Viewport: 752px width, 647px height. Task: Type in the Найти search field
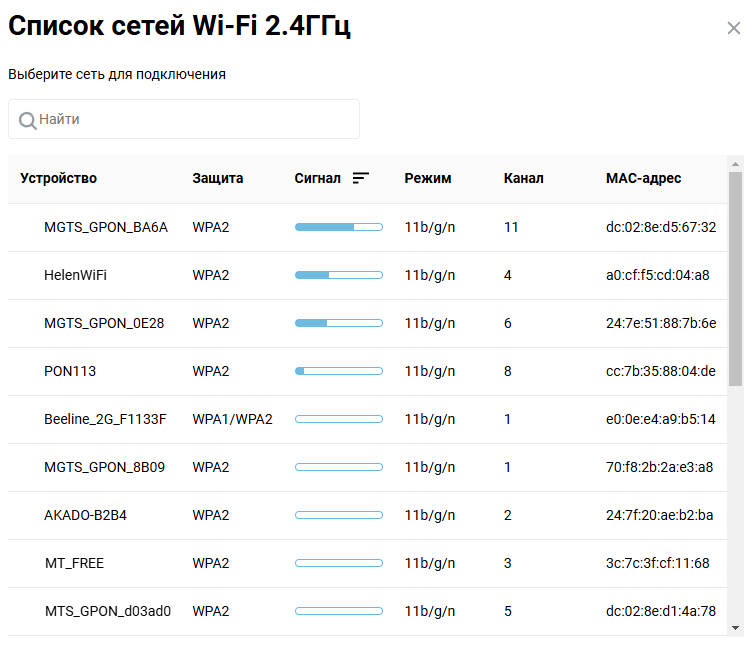[x=195, y=119]
